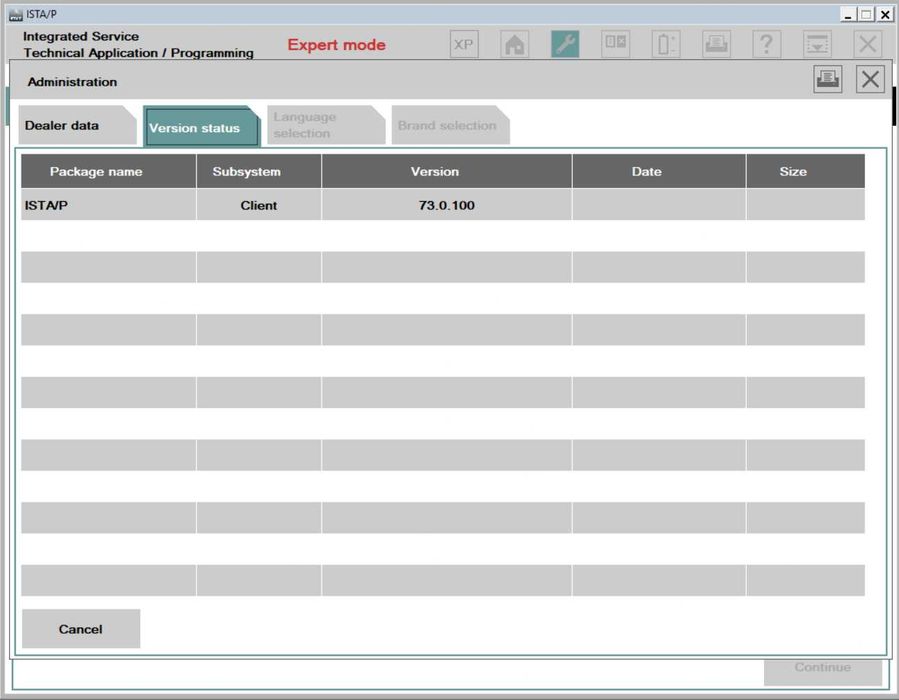Viewport: 899px width, 700px height.
Task: Click the Date column header
Action: [659, 171]
